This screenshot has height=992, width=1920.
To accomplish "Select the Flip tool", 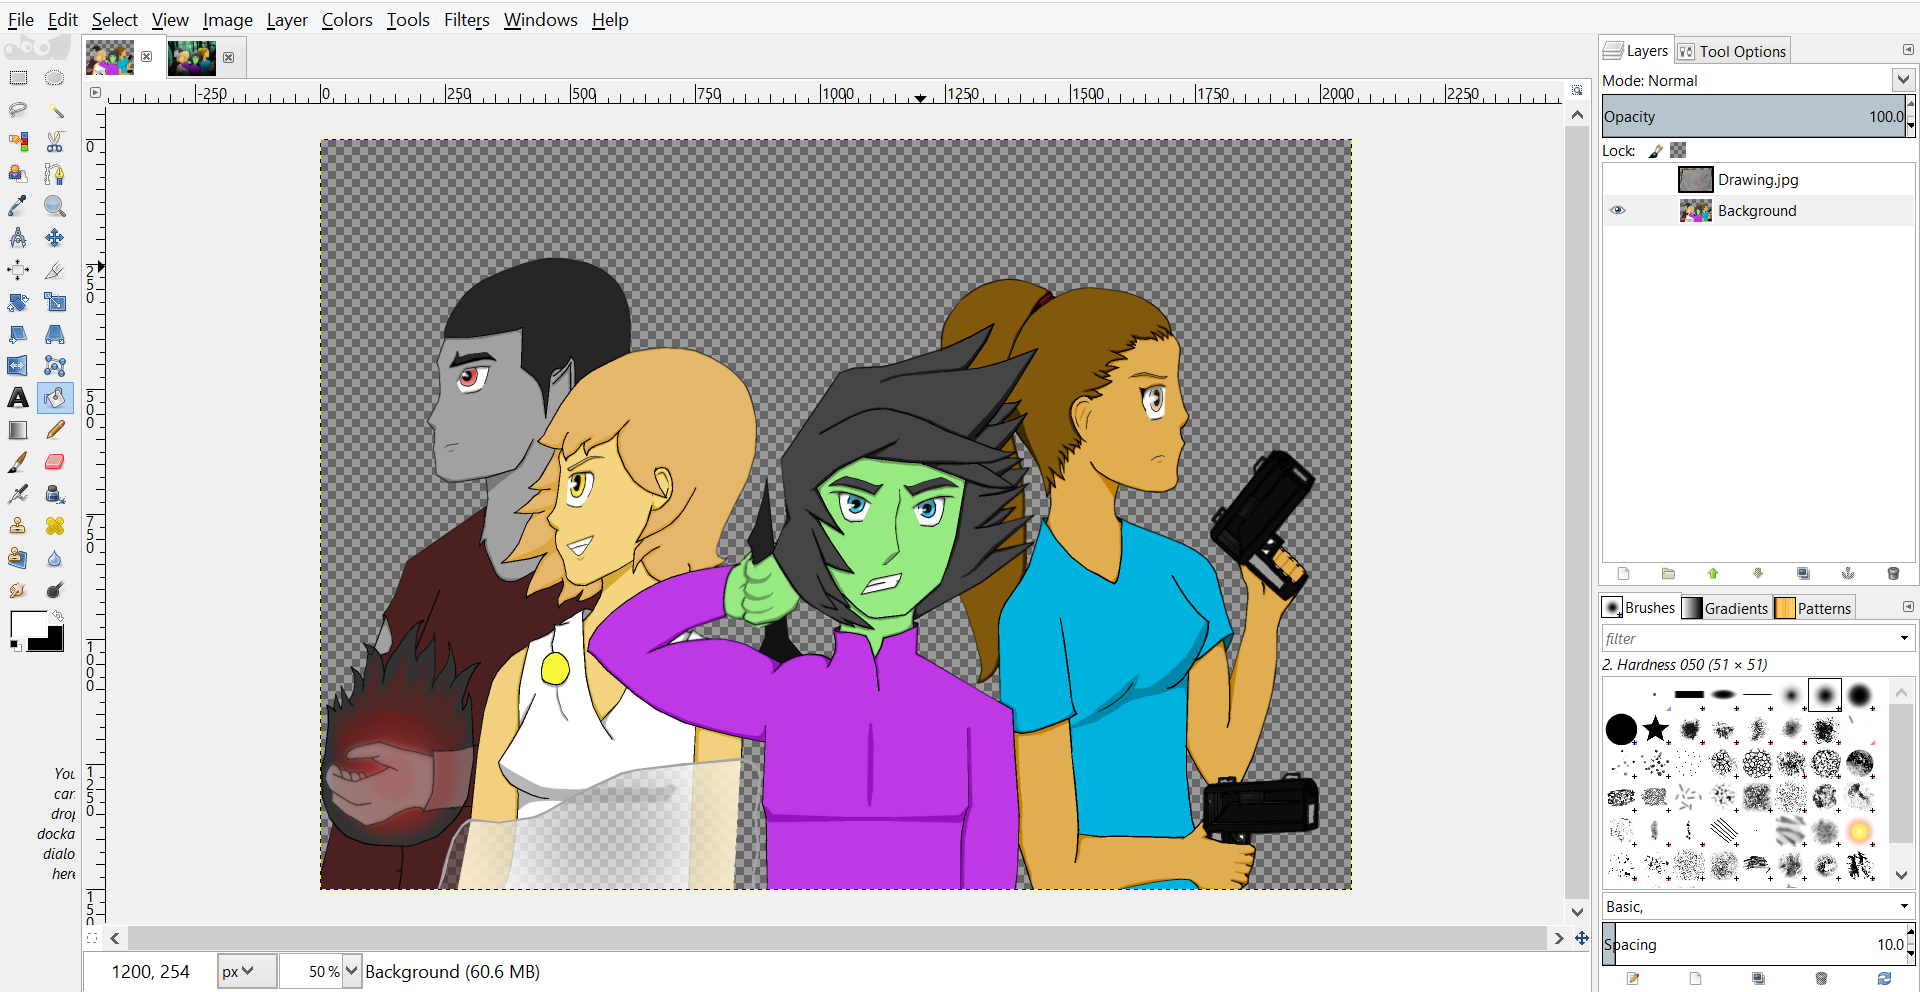I will click(x=18, y=366).
